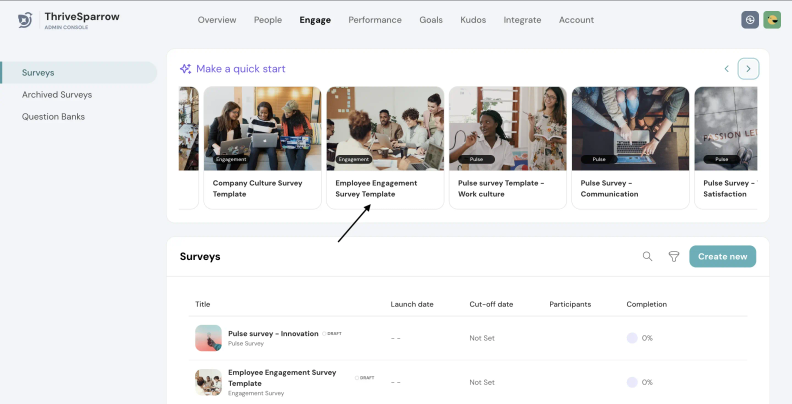Image resolution: width=792 pixels, height=404 pixels.
Task: Open the search icon in Surveys
Action: click(x=647, y=257)
